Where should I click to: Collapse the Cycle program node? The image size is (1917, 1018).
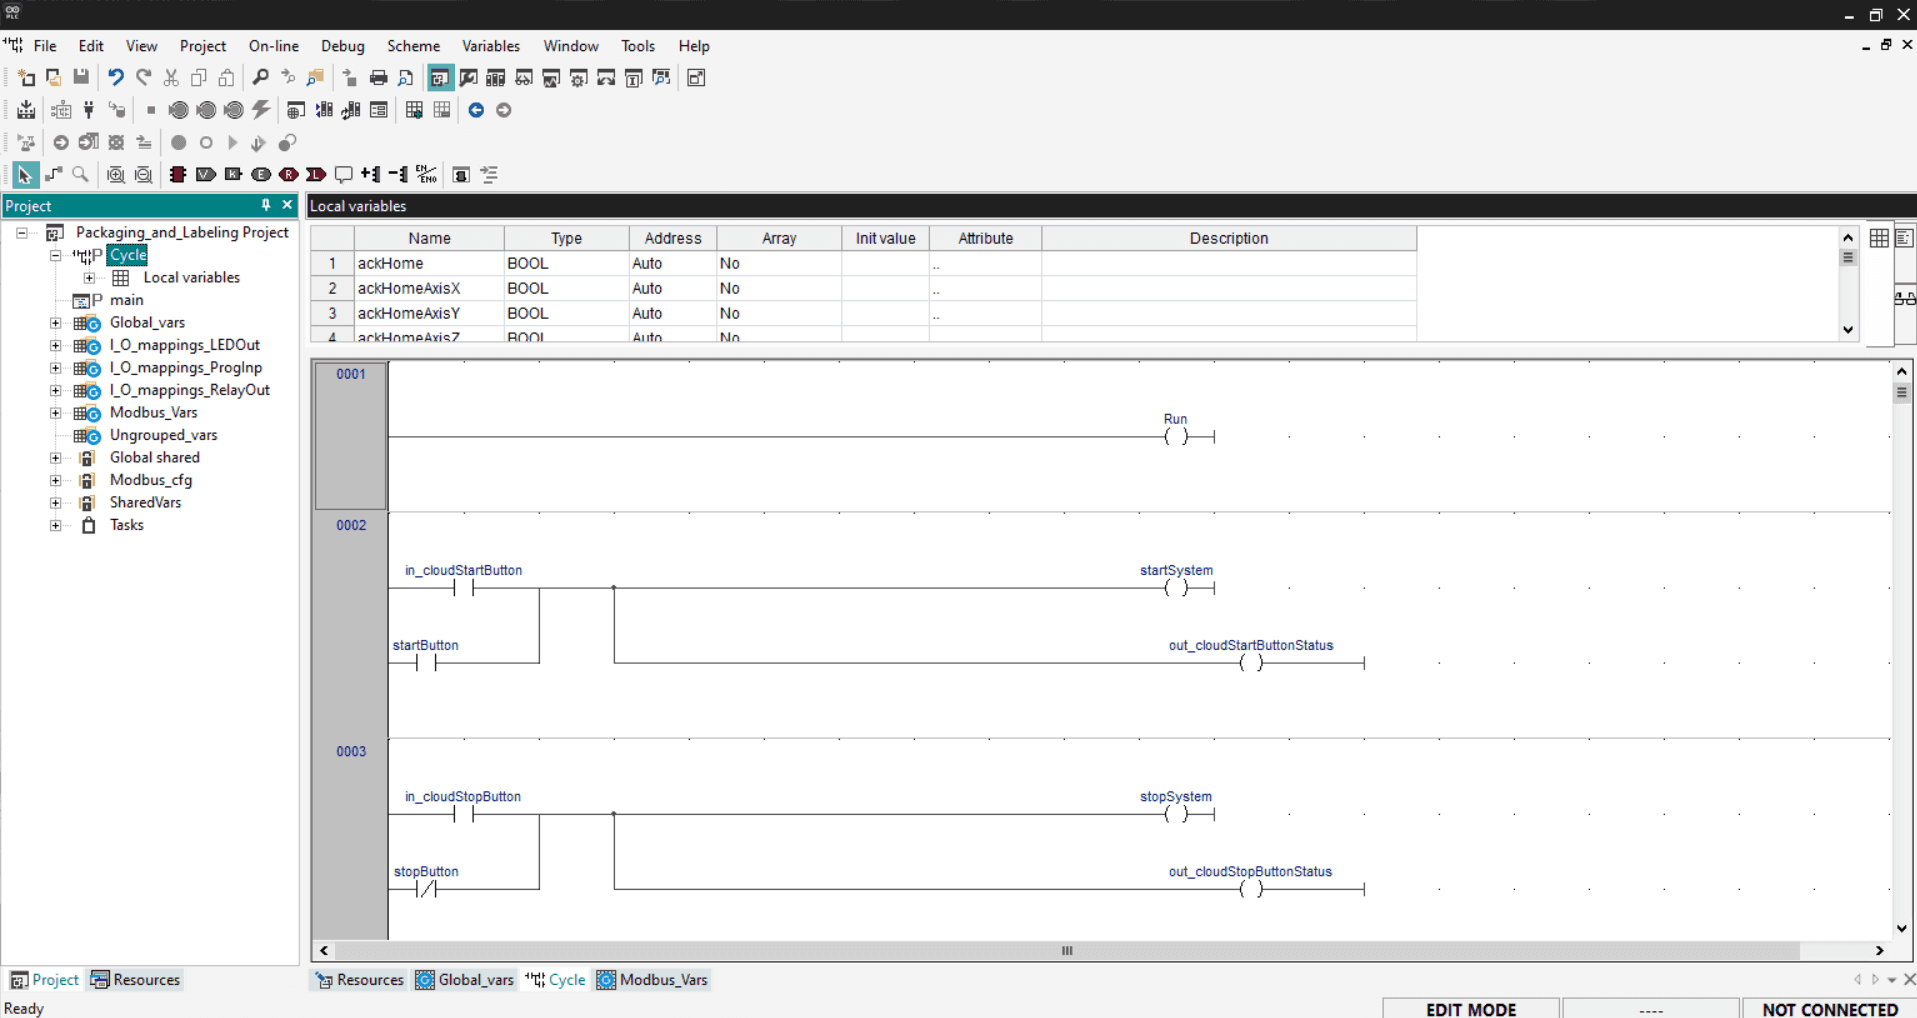click(x=56, y=255)
